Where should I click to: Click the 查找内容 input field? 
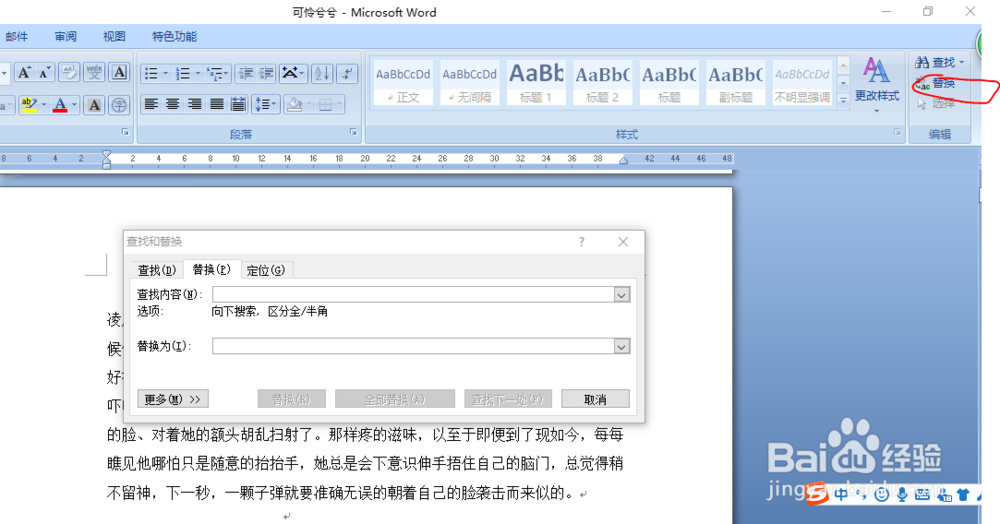413,294
